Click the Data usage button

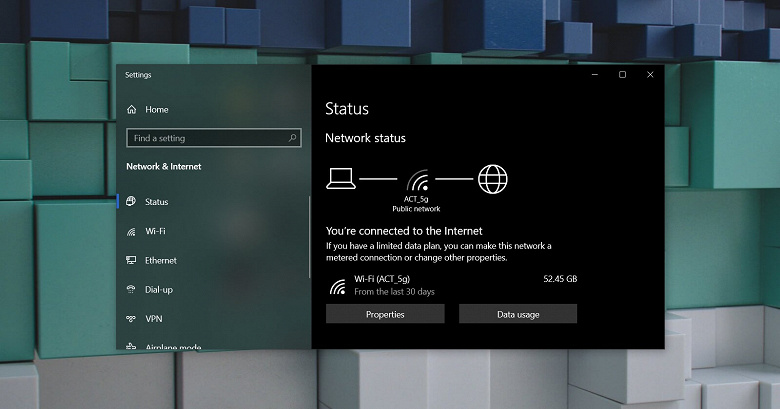tap(518, 314)
